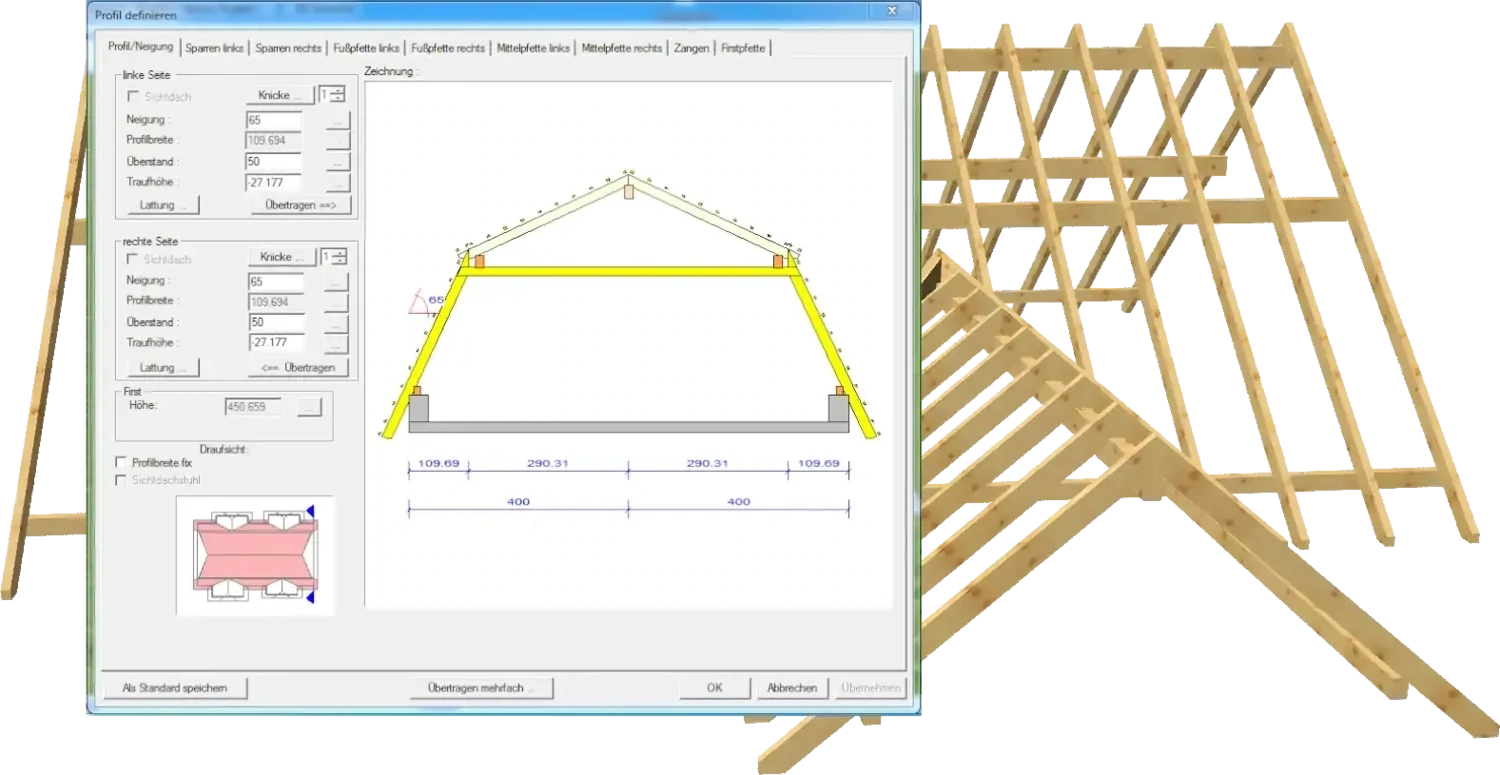Click the ellipsis button beside linke Seite Traufhöhe

[338, 183]
